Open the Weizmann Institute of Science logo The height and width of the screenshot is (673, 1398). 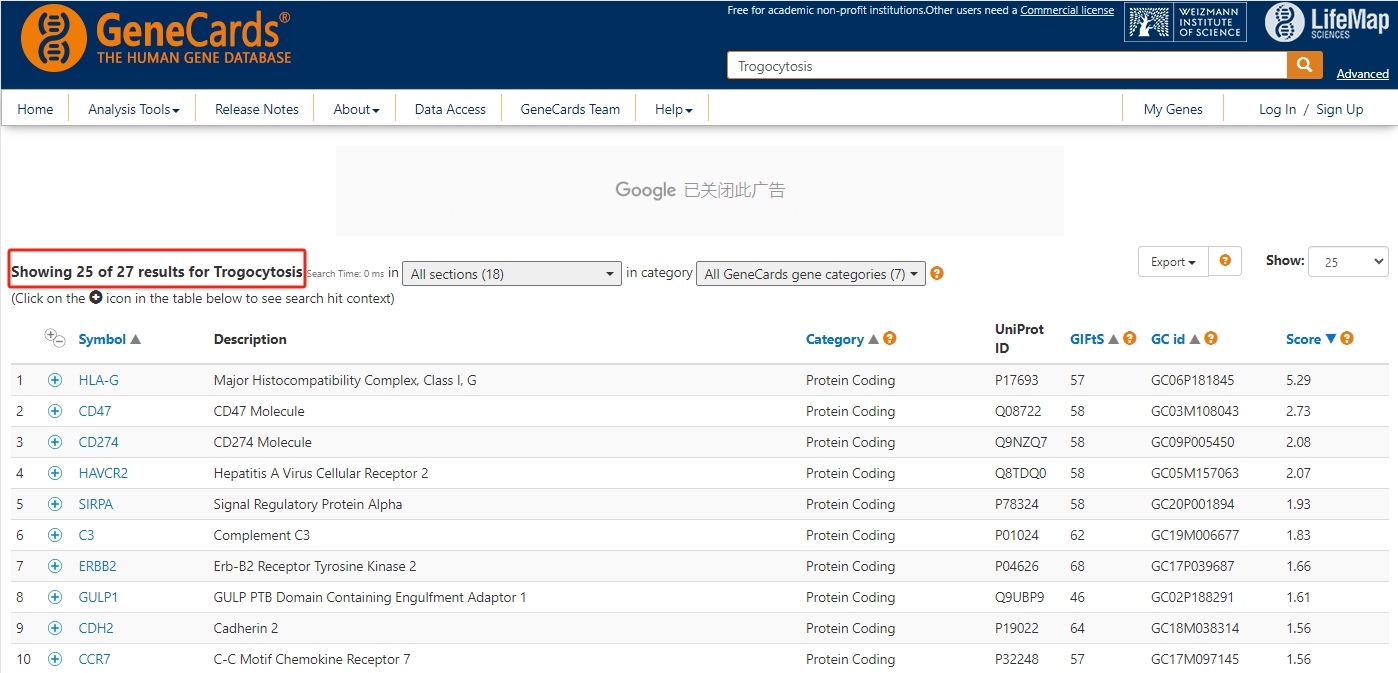pyautogui.click(x=1186, y=22)
